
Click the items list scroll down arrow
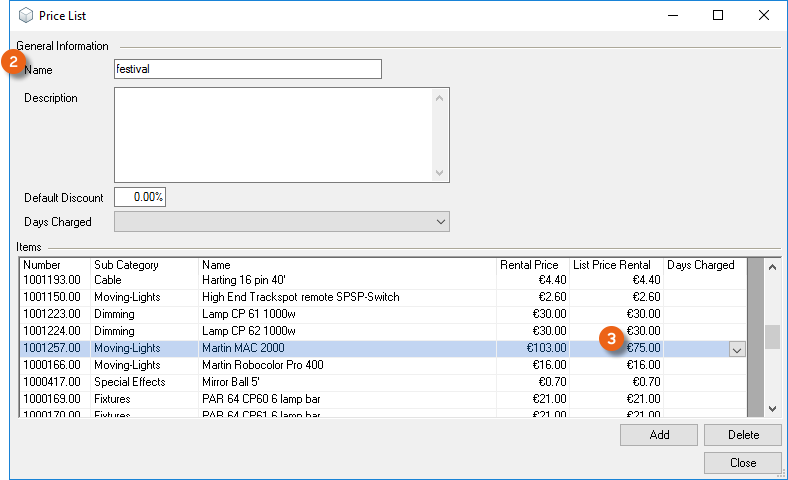[772, 408]
